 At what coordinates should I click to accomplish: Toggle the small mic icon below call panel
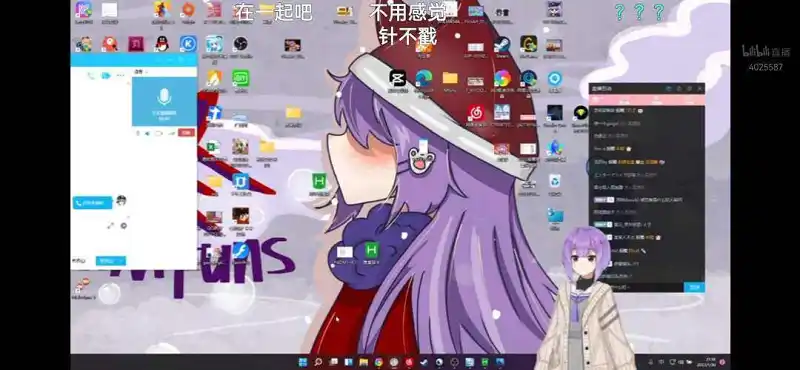[137, 133]
